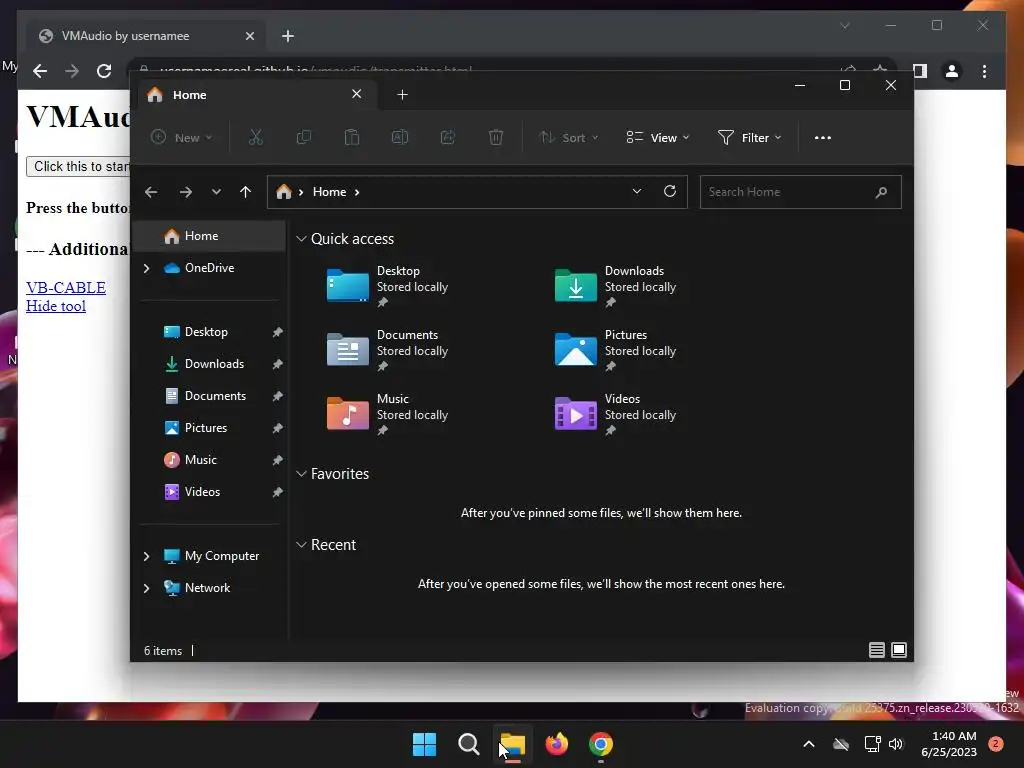Open the Downloads folder in Quick access
This screenshot has width=1024, height=768.
click(x=615, y=286)
